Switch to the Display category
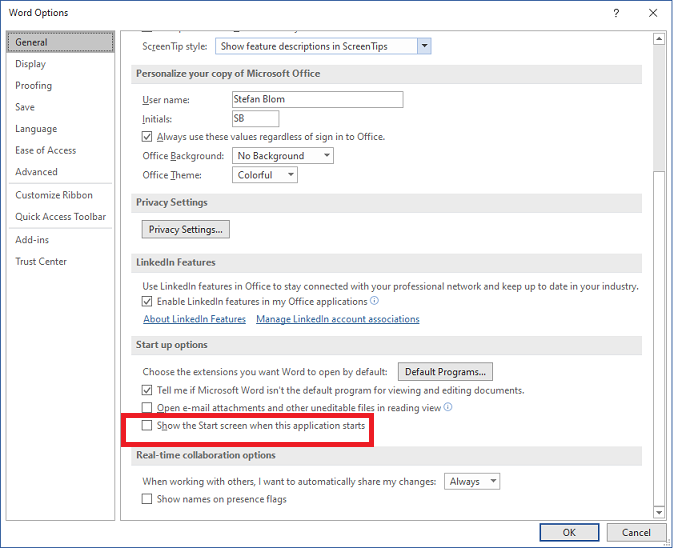The image size is (694, 548). tap(60, 64)
